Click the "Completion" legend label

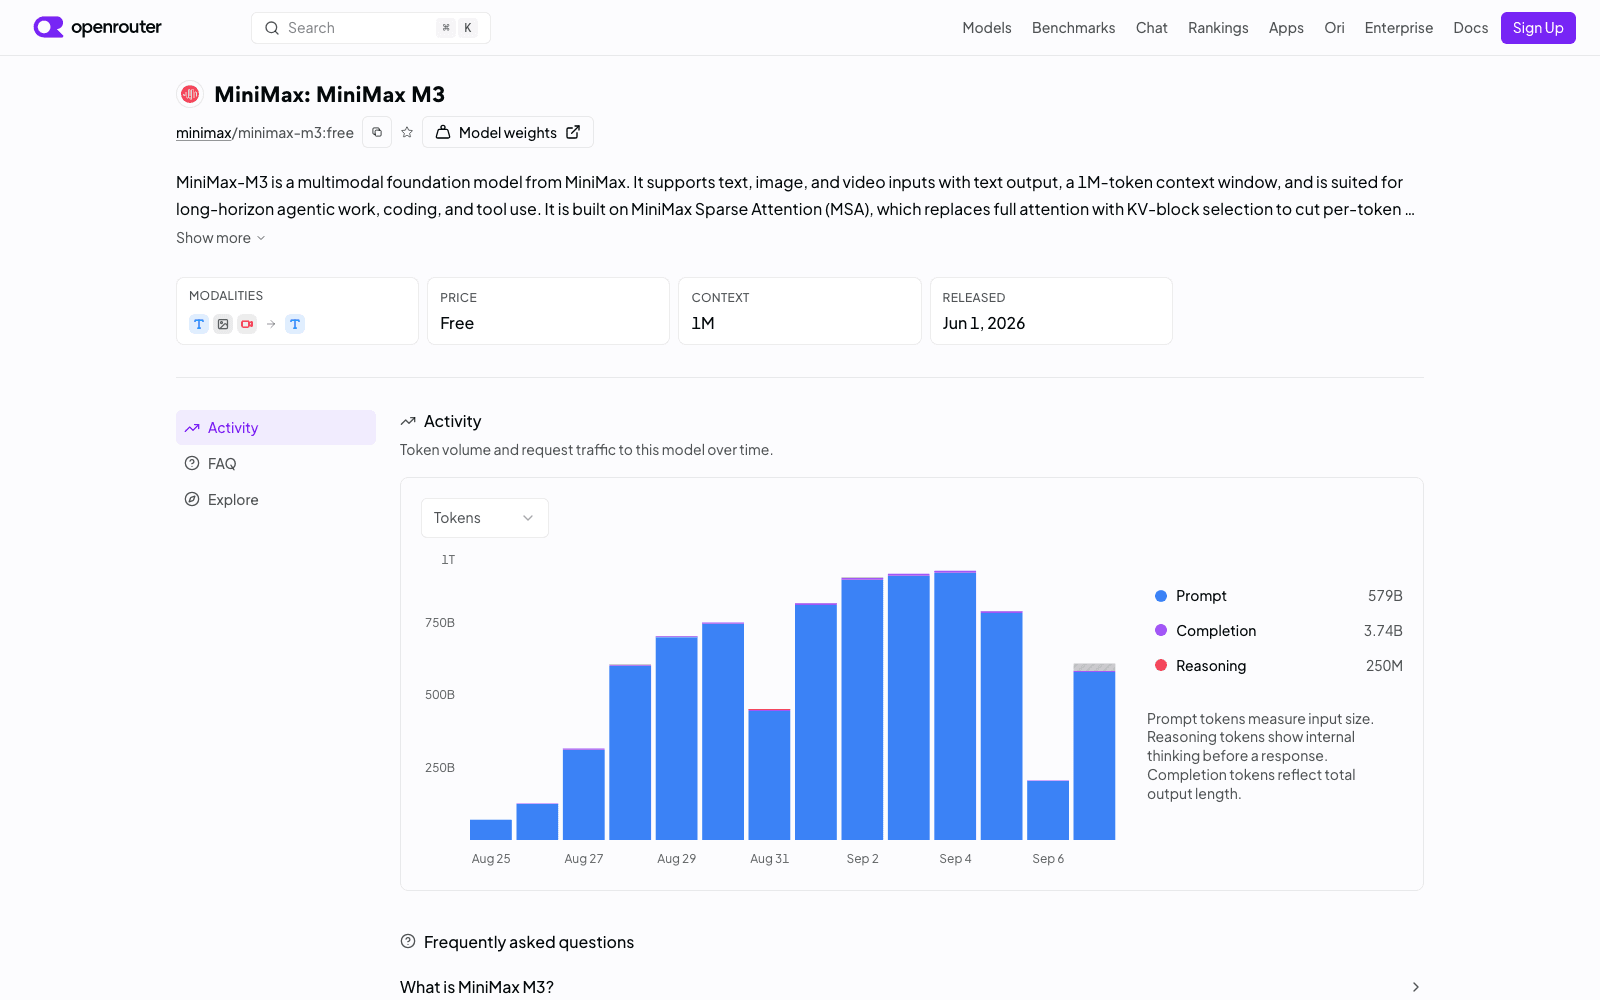1216,631
